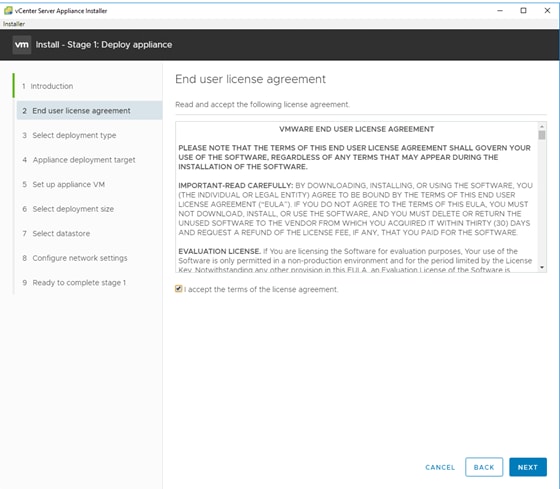Click the CANCEL link
The image size is (560, 489).
pyautogui.click(x=440, y=467)
